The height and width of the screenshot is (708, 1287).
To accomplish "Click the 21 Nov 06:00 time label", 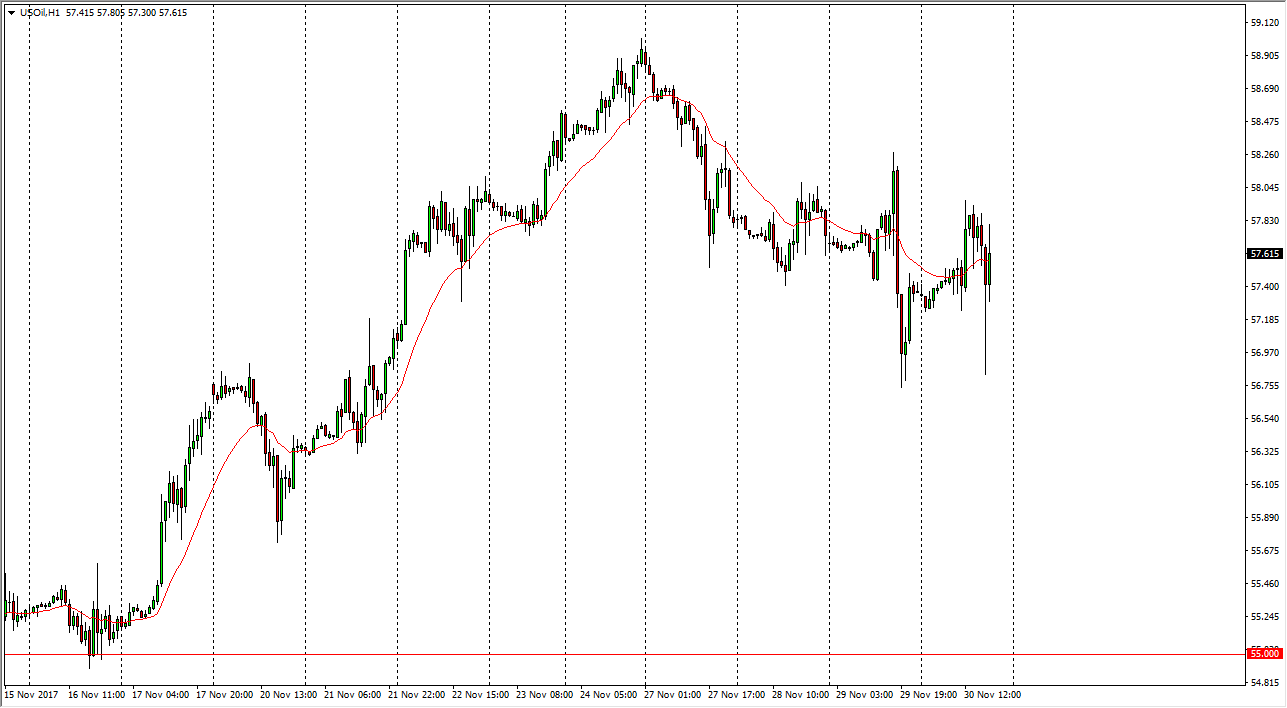I will coord(353,694).
